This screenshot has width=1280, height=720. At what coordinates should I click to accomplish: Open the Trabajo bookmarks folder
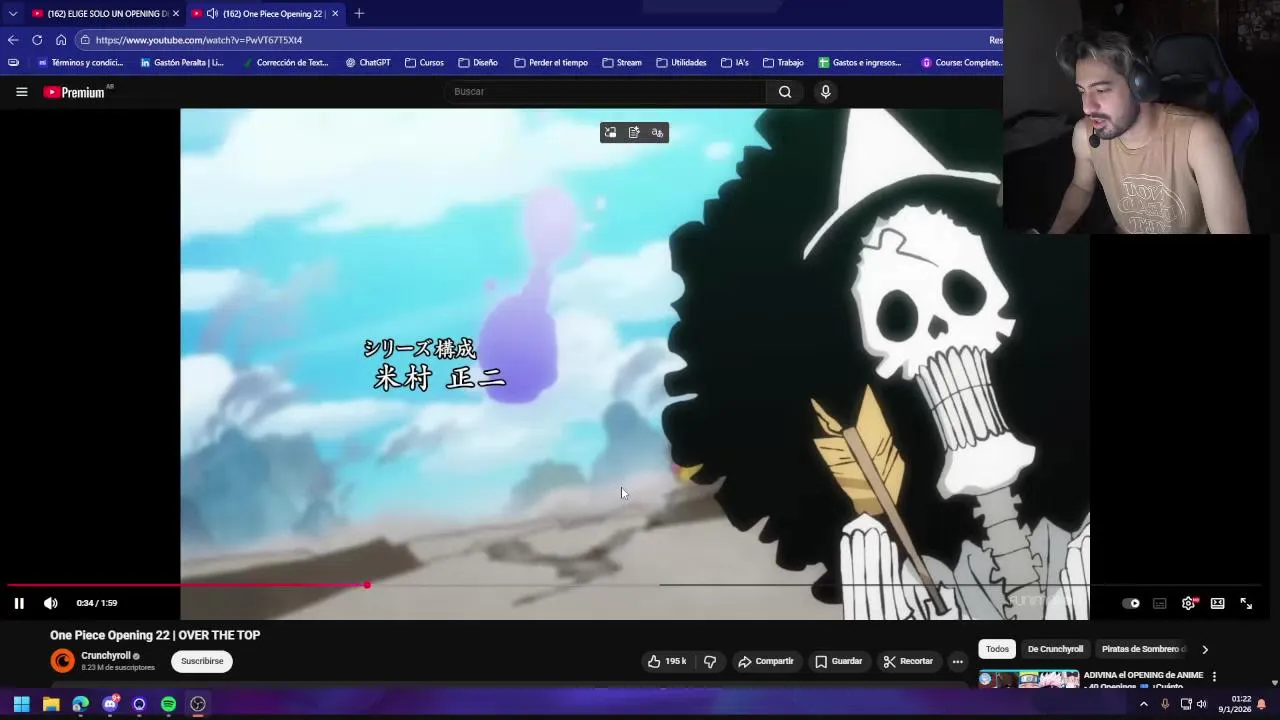[783, 63]
